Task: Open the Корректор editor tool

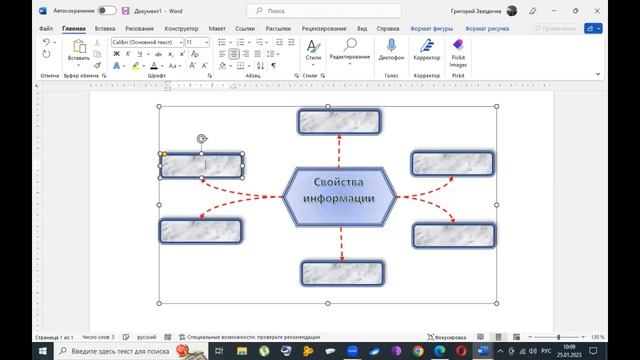Action: (x=427, y=50)
